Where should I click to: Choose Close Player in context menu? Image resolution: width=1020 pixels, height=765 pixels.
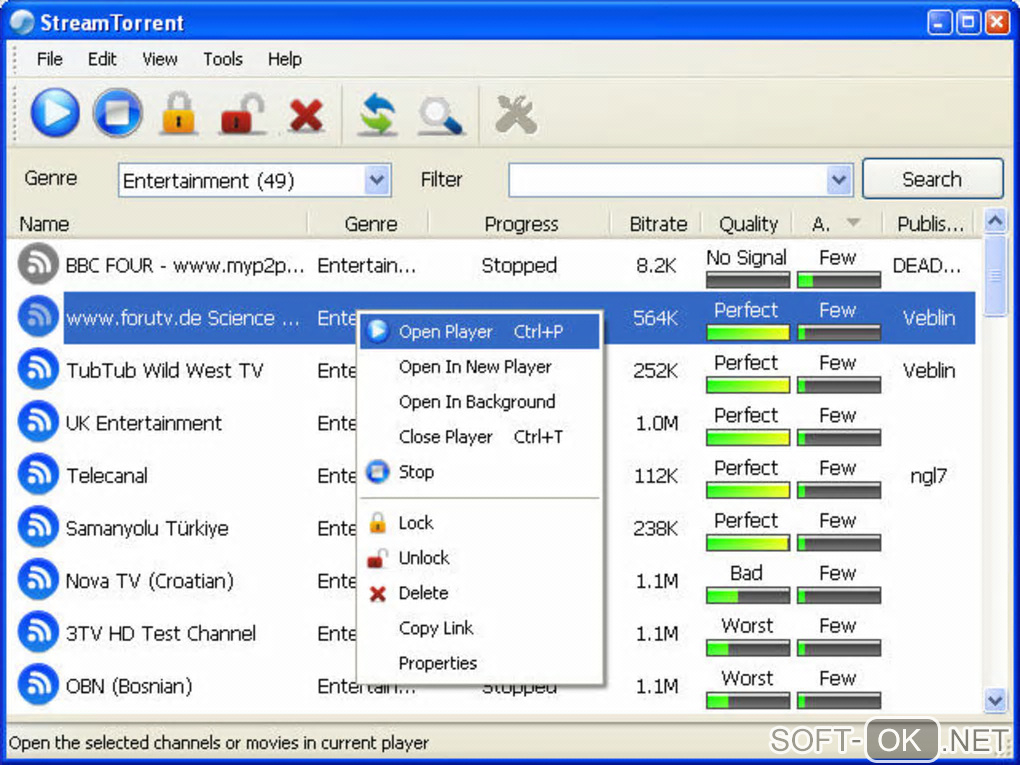(479, 437)
